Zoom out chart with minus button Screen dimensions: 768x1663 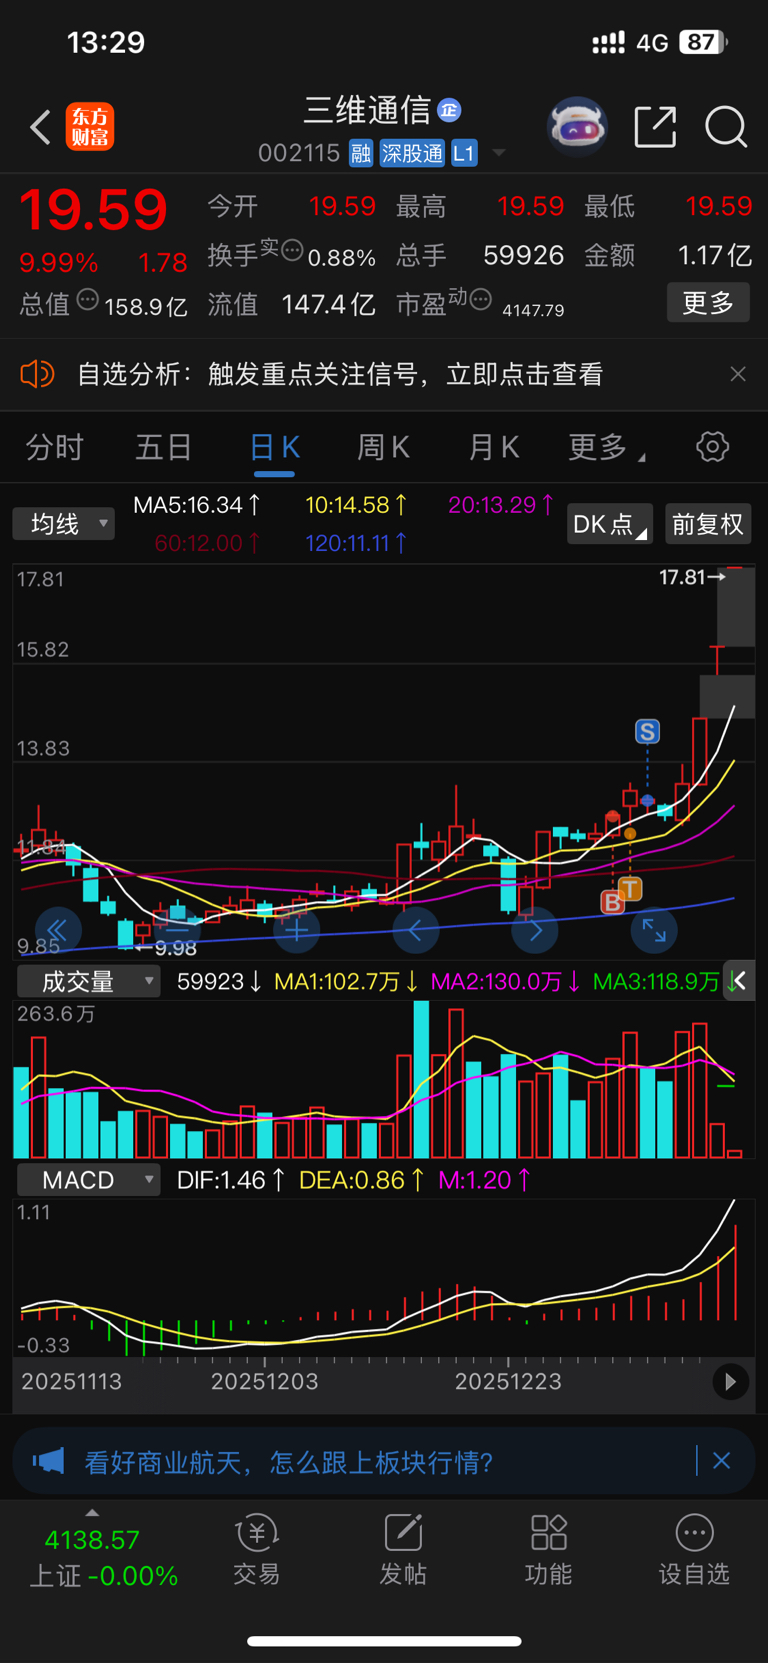(x=177, y=931)
